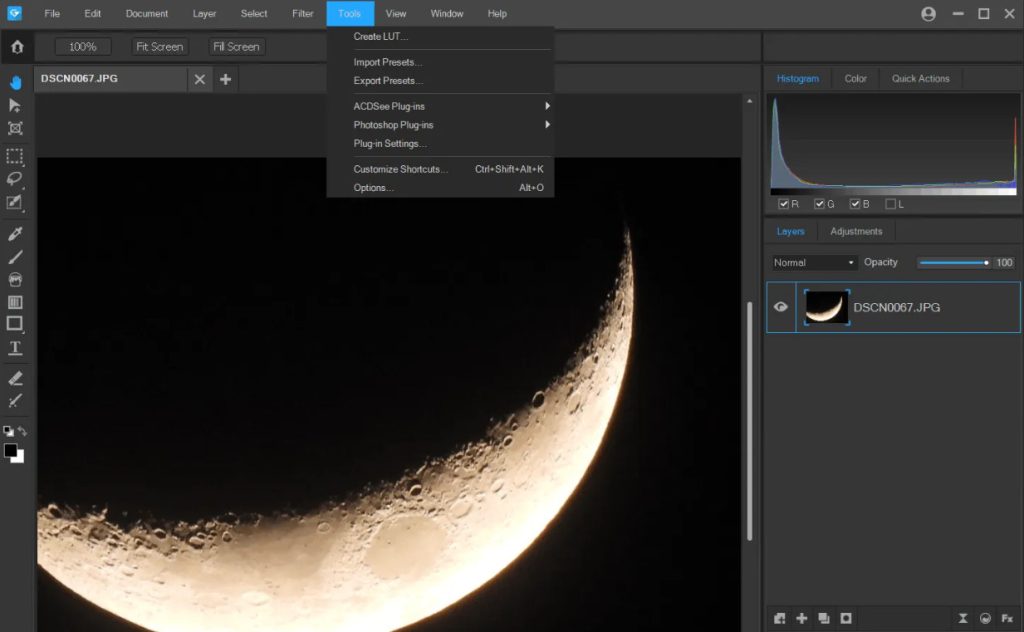1024x632 pixels.
Task: Select the Rectangle shape tool
Action: click(x=14, y=324)
